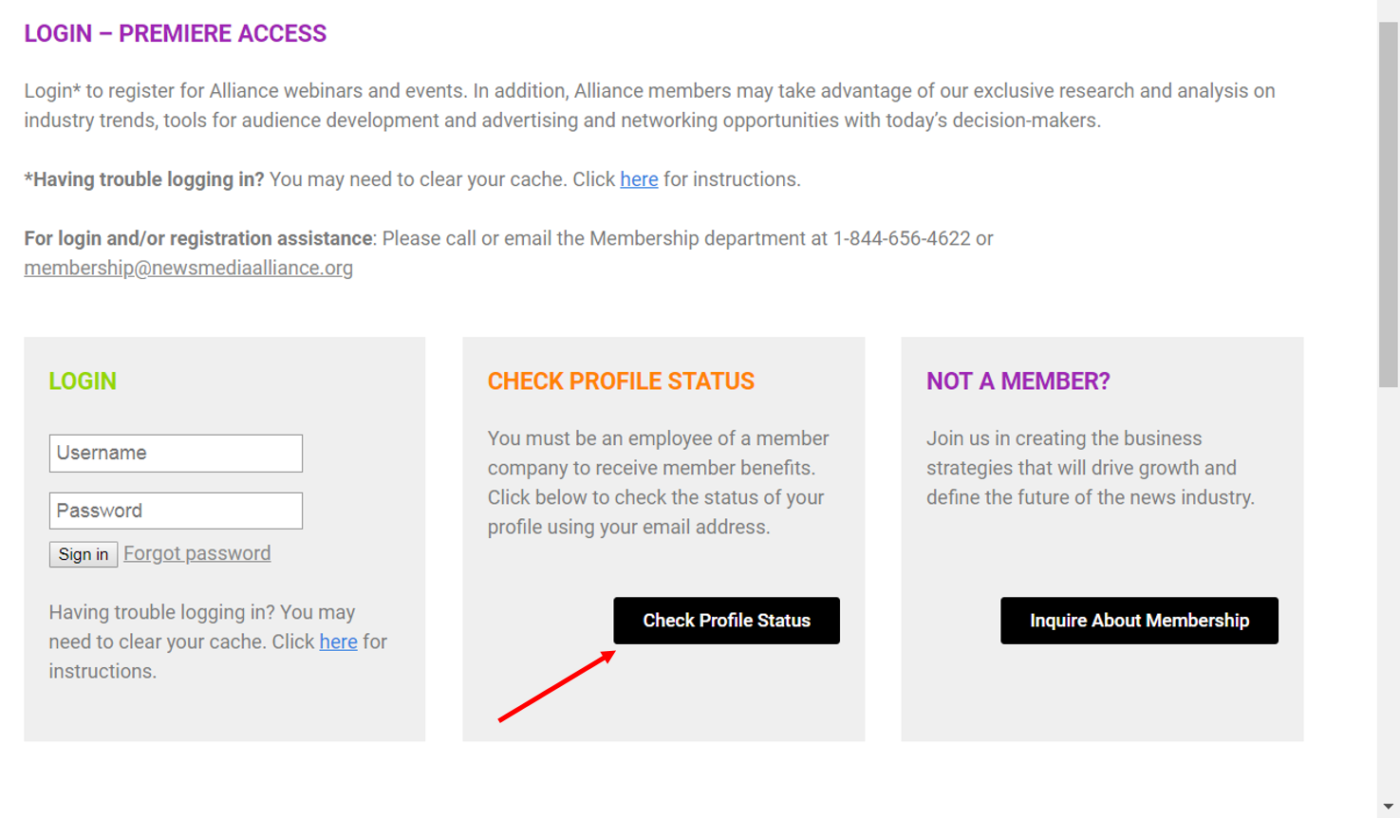Screen dimensions: 1400x818
Task: Click the 'You must be an employee' paragraph
Action: click(658, 483)
